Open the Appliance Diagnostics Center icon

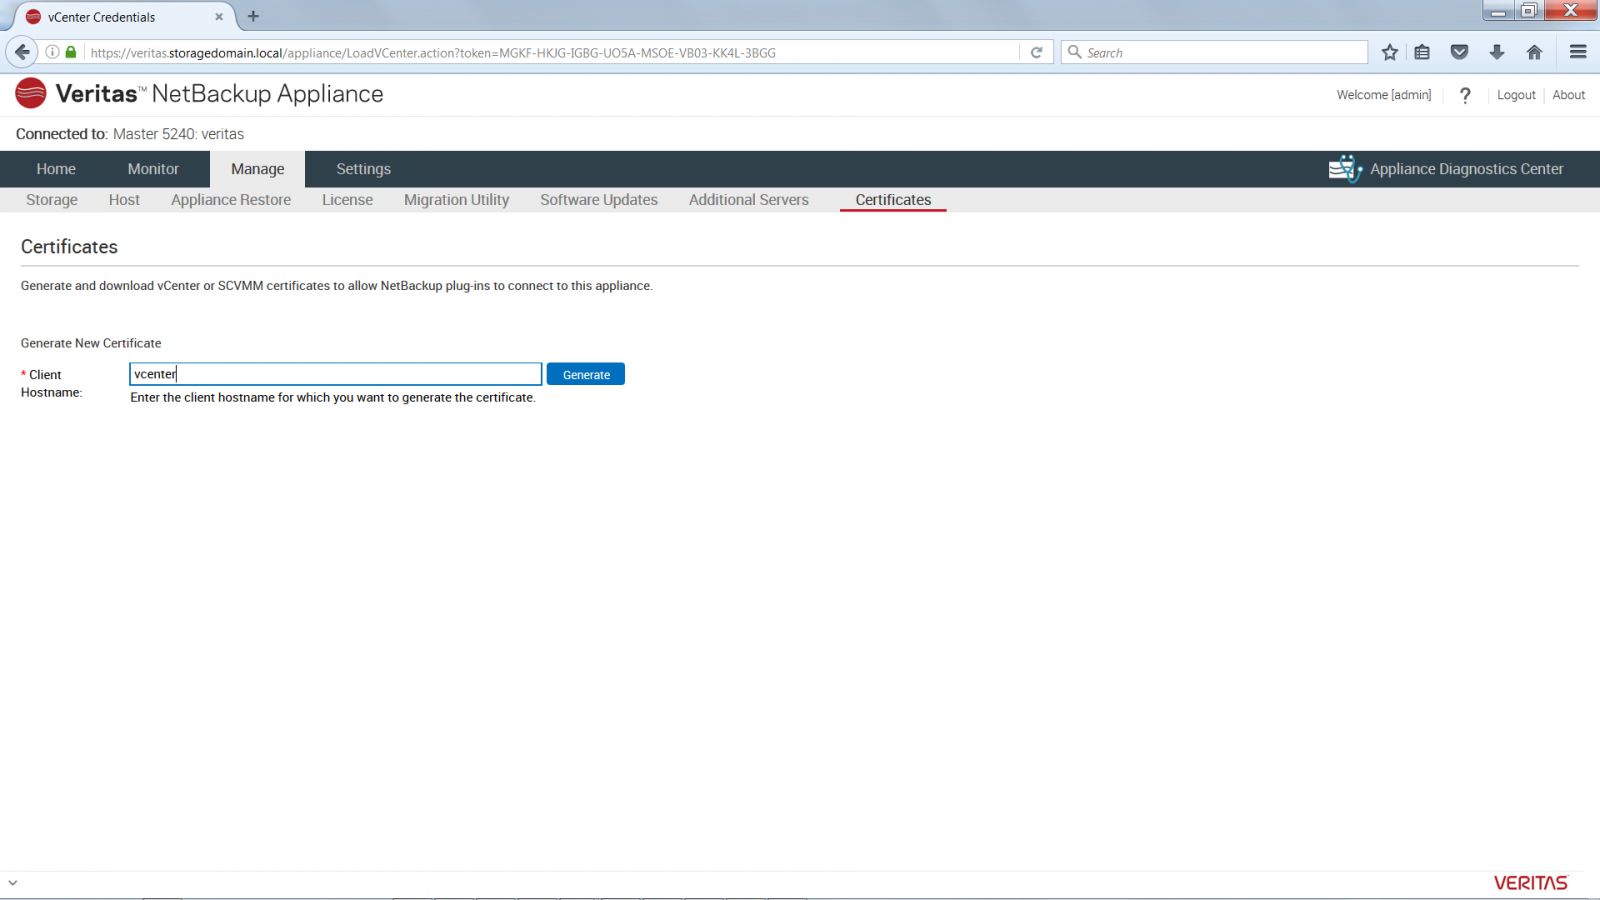click(1345, 169)
